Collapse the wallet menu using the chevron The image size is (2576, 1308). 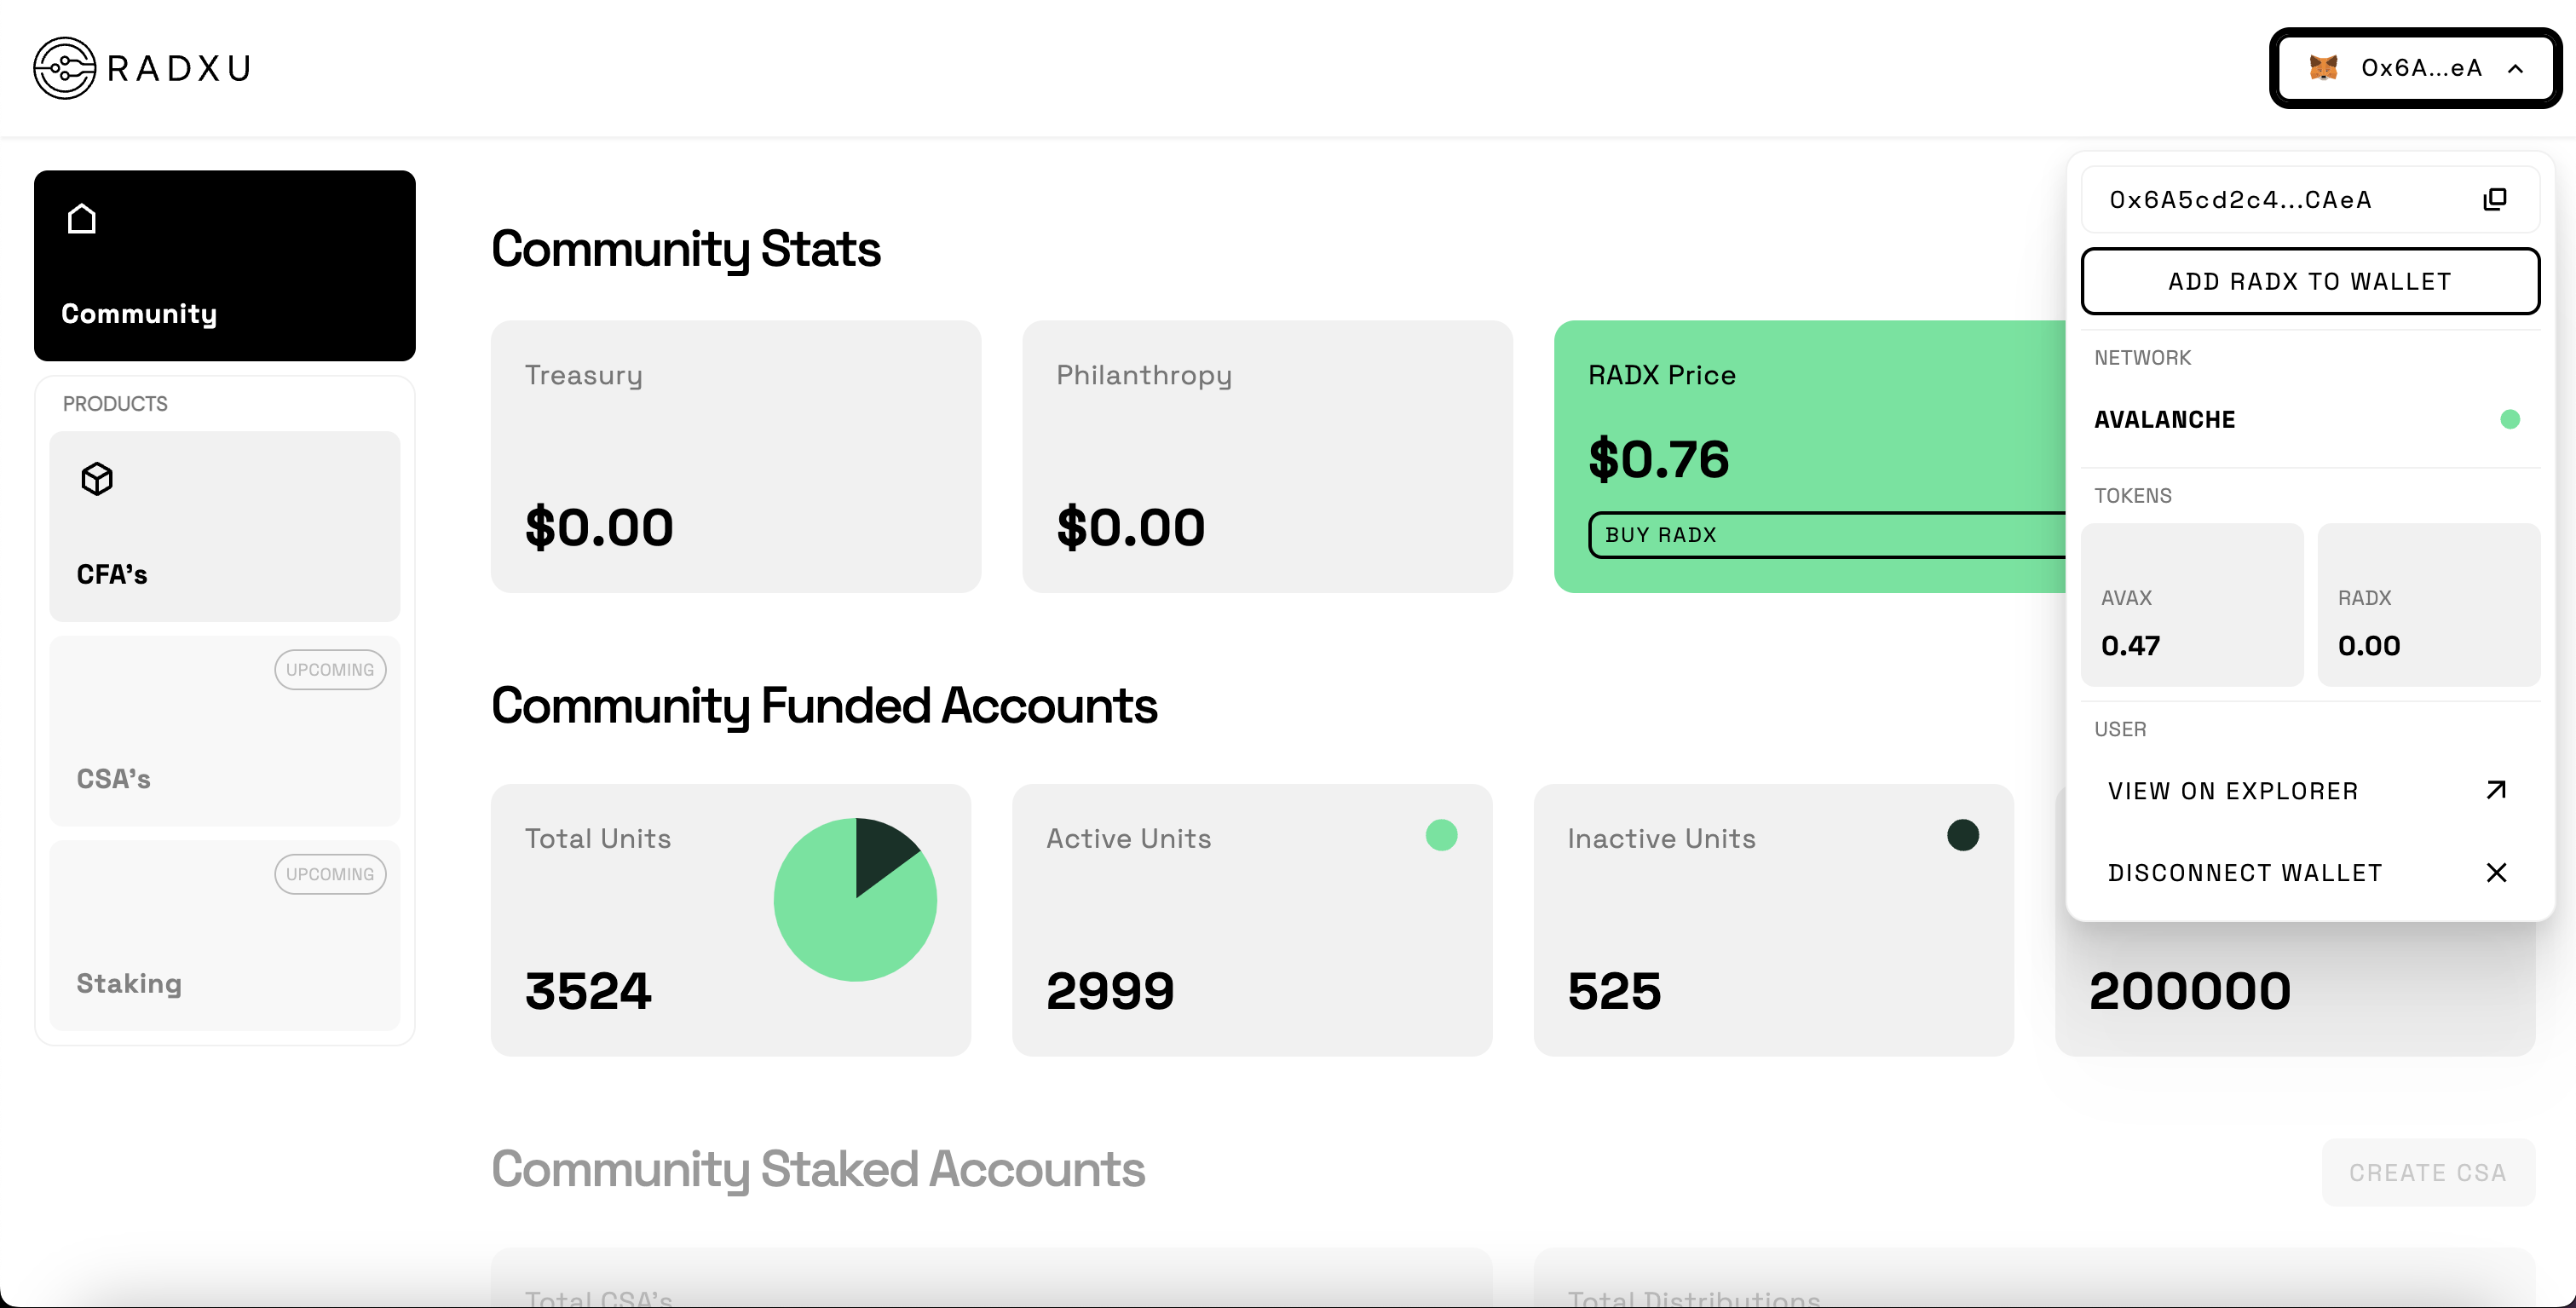click(2515, 68)
